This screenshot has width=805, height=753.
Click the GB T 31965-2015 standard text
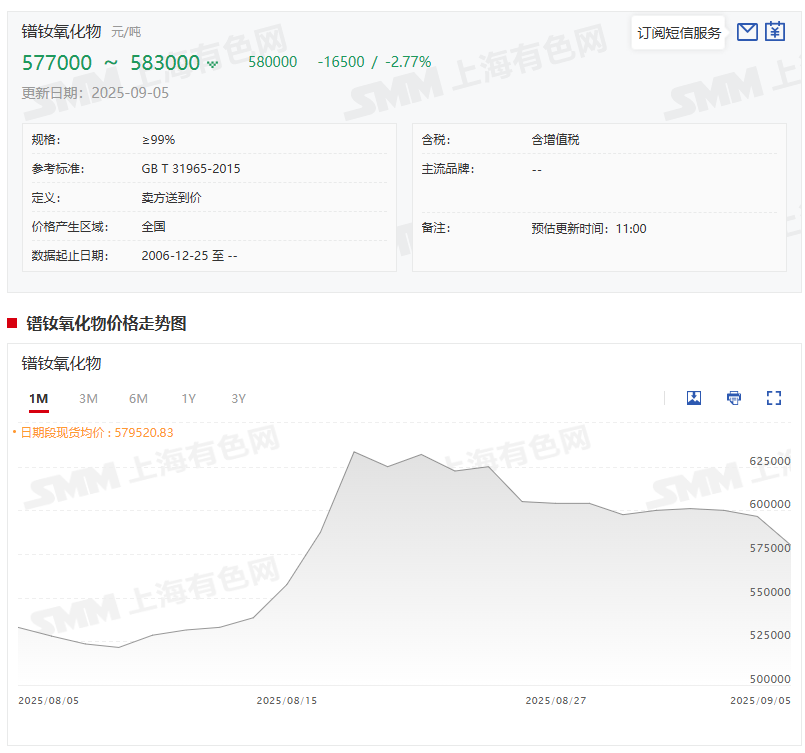point(191,169)
